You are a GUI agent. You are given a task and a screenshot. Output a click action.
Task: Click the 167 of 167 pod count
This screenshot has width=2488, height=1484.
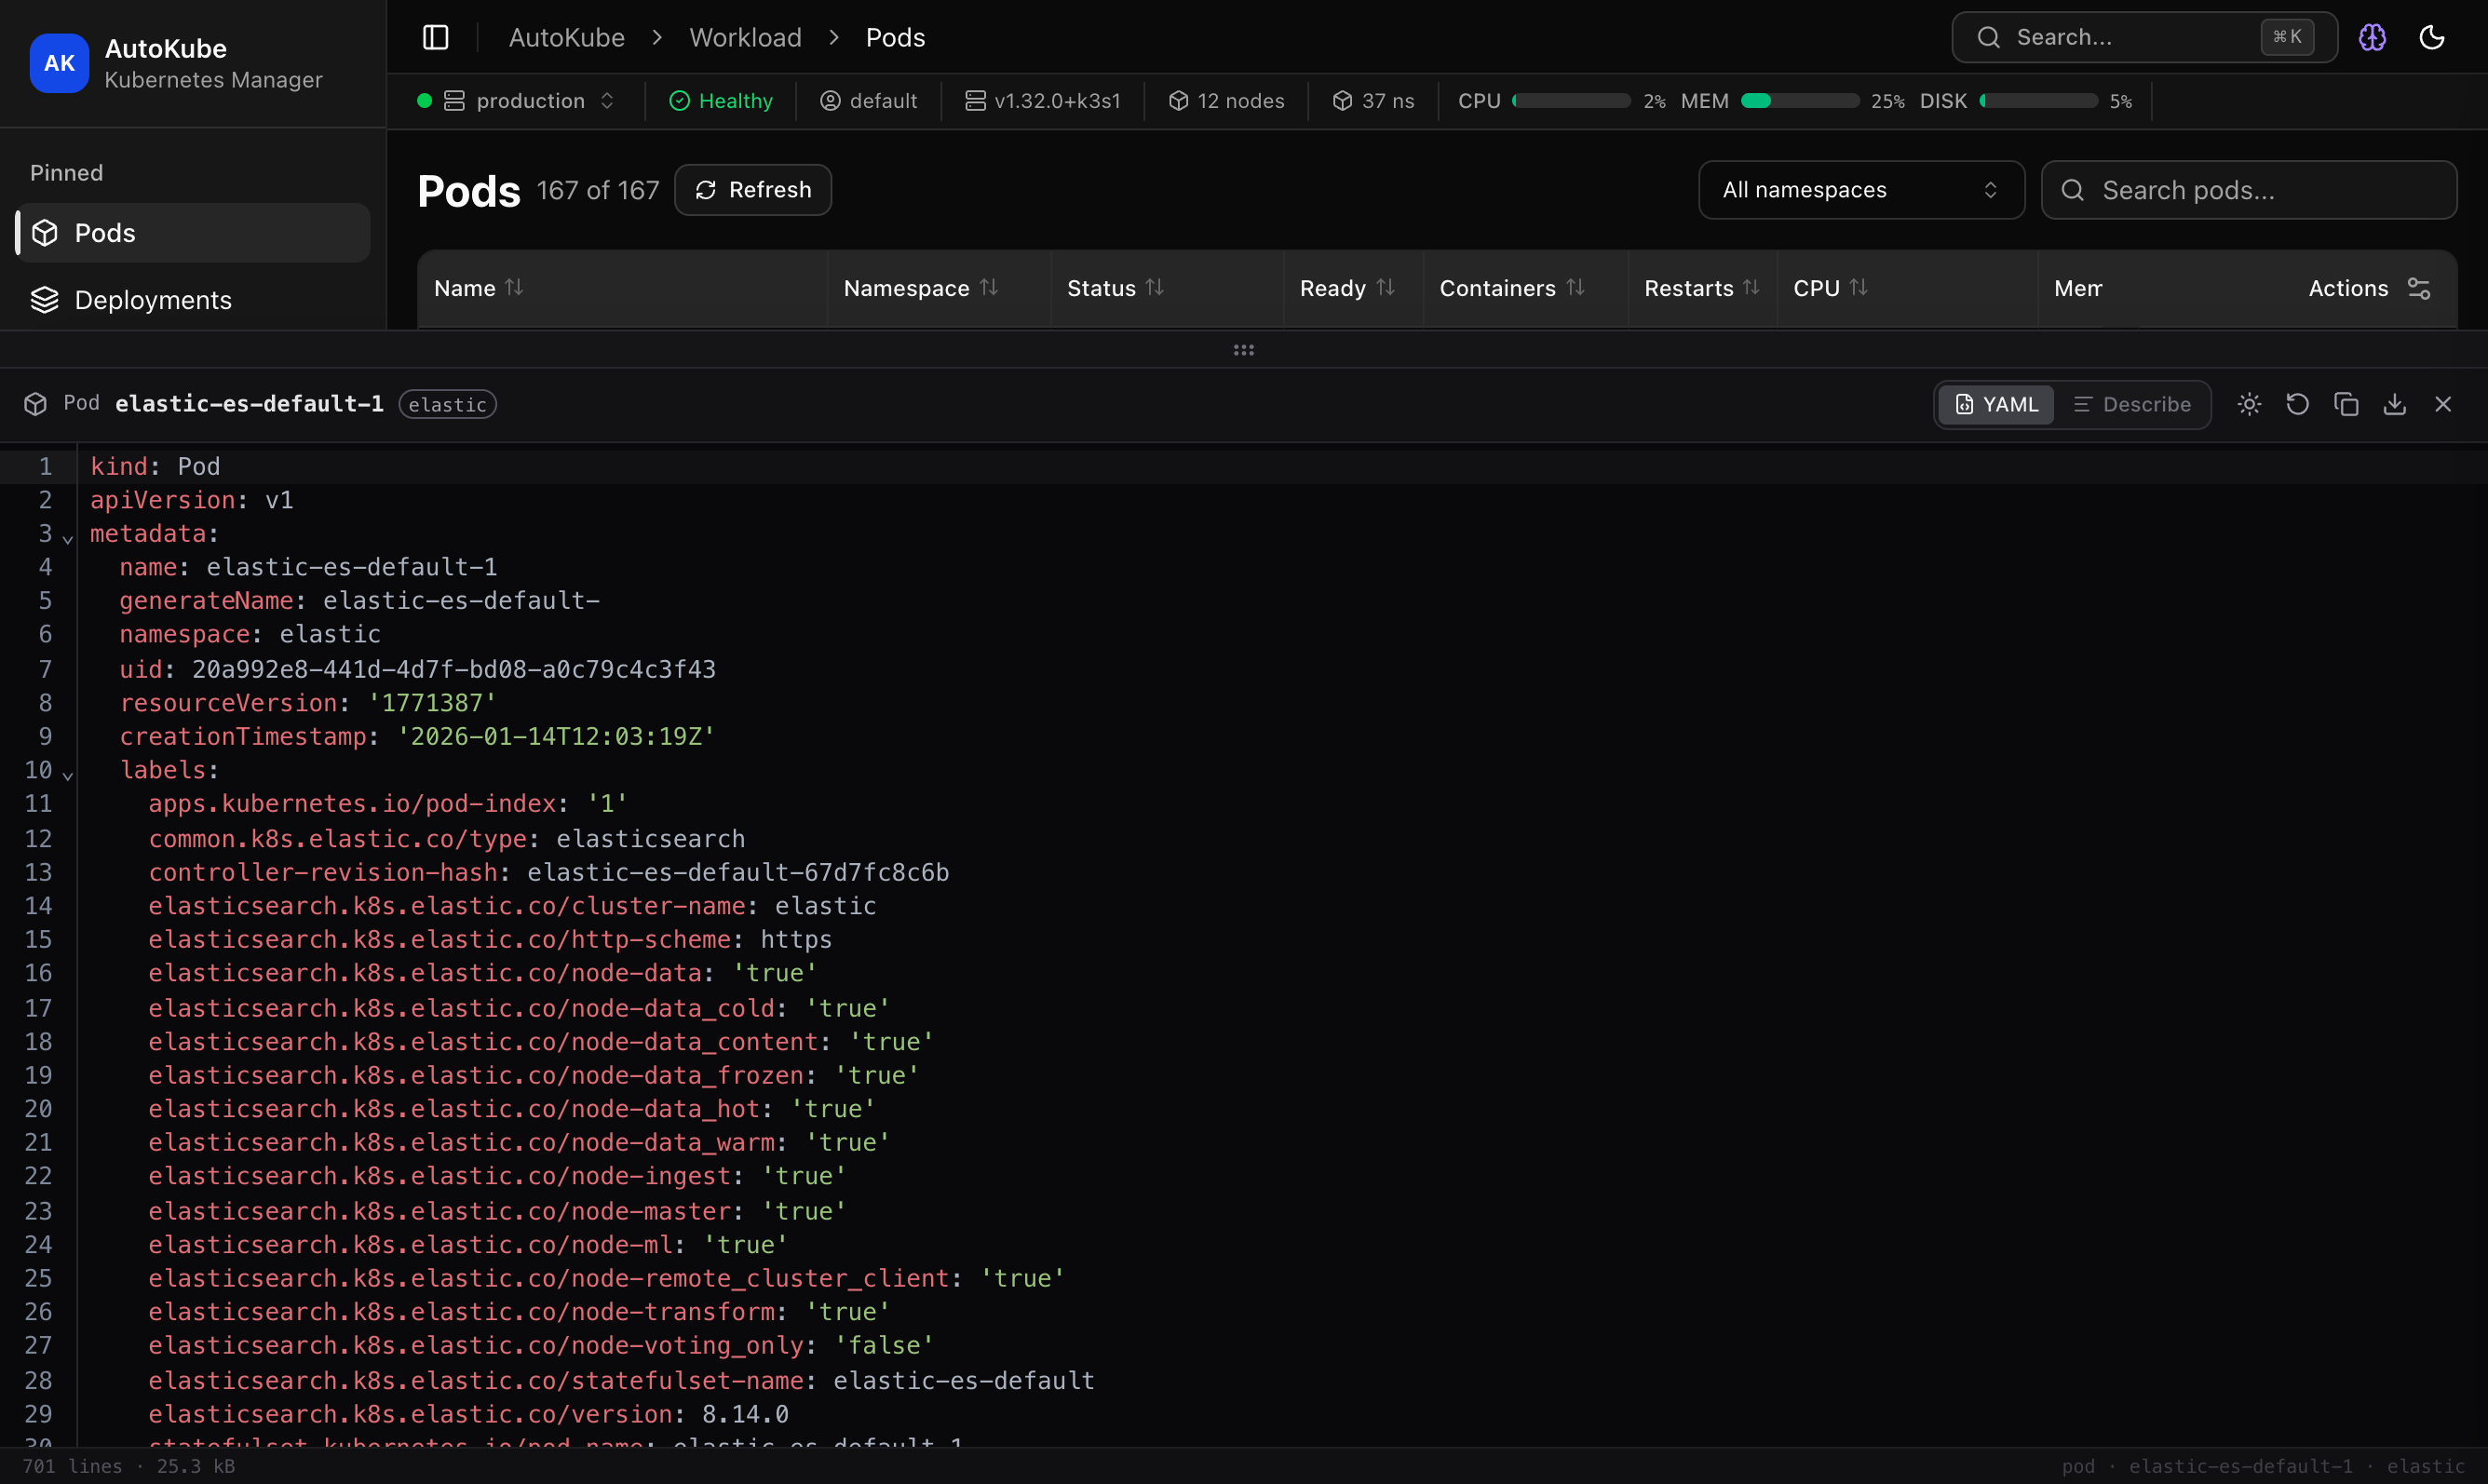[x=598, y=190]
